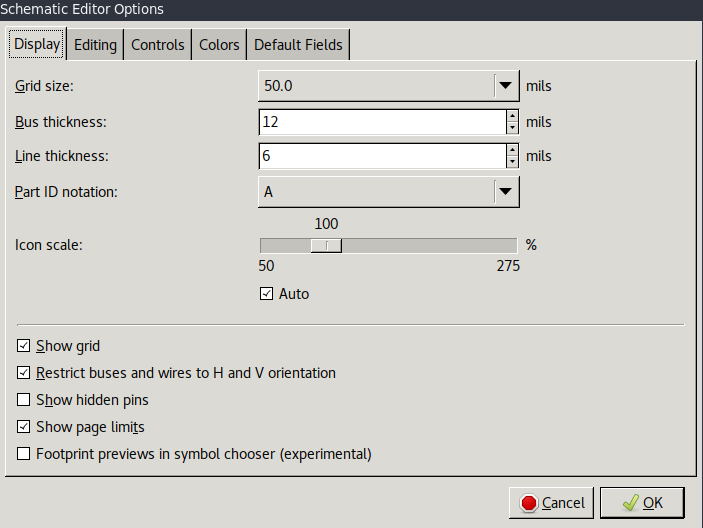This screenshot has height=528, width=703.
Task: Increase bus thickness with up arrow
Action: click(512, 116)
